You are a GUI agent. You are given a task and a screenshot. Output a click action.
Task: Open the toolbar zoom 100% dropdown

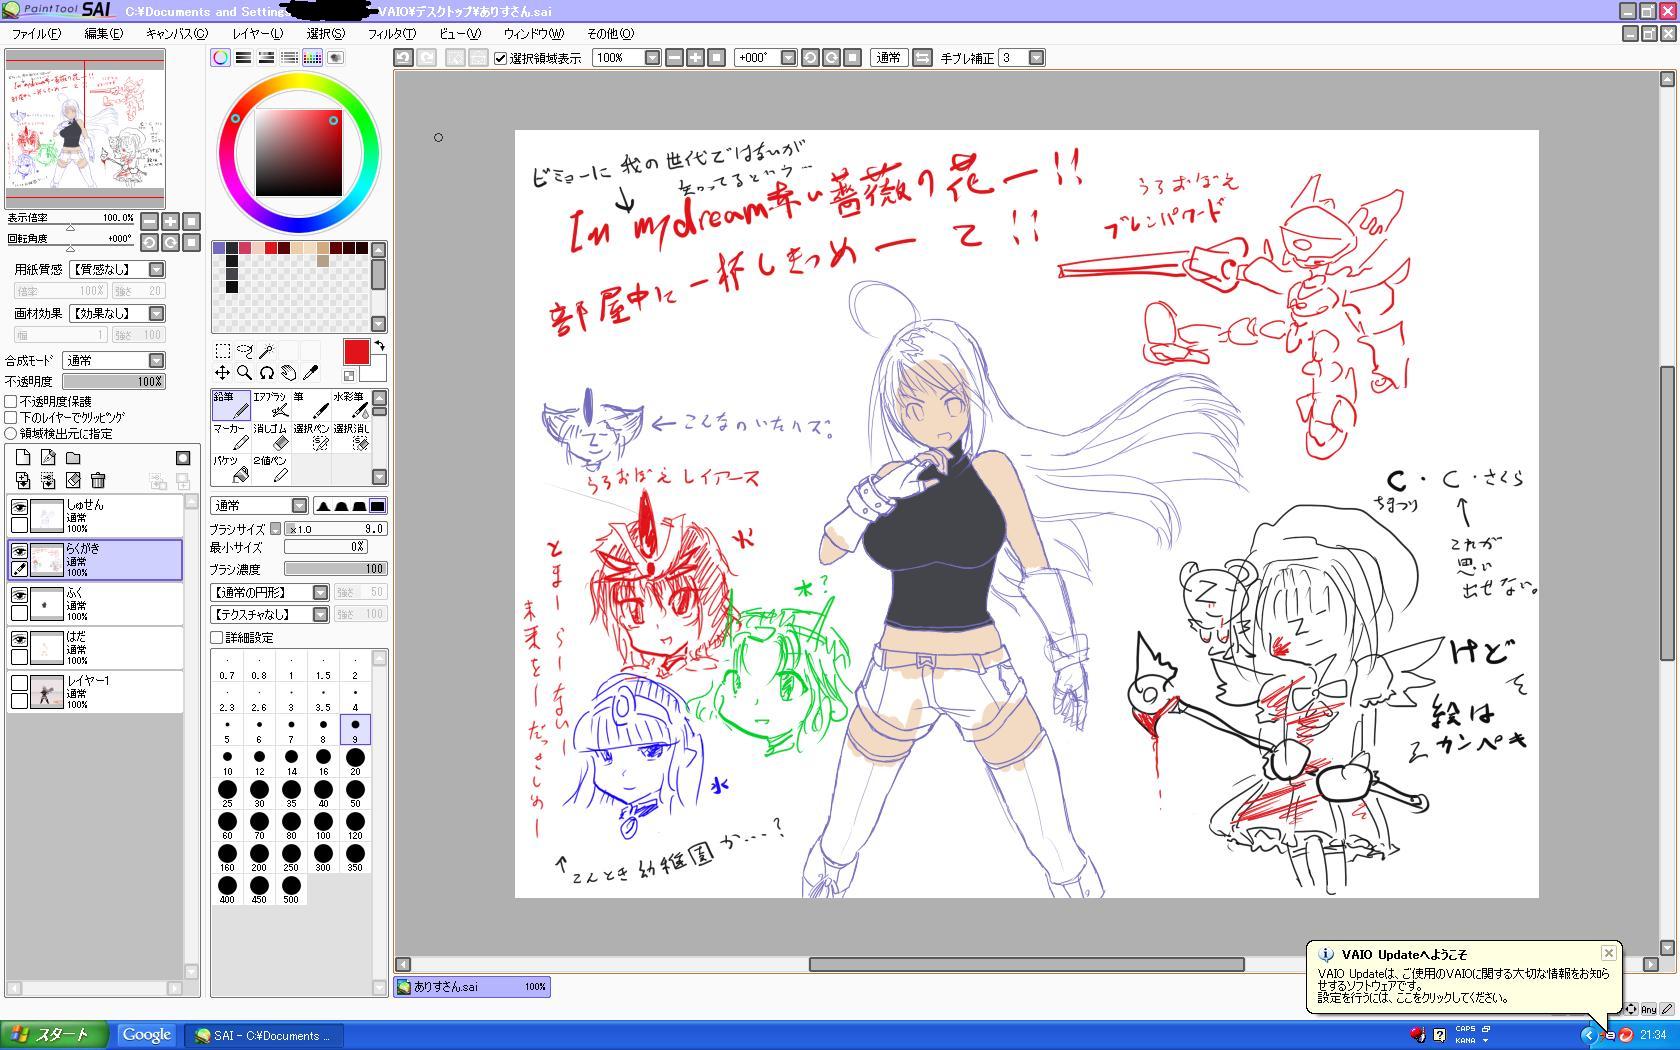(652, 58)
